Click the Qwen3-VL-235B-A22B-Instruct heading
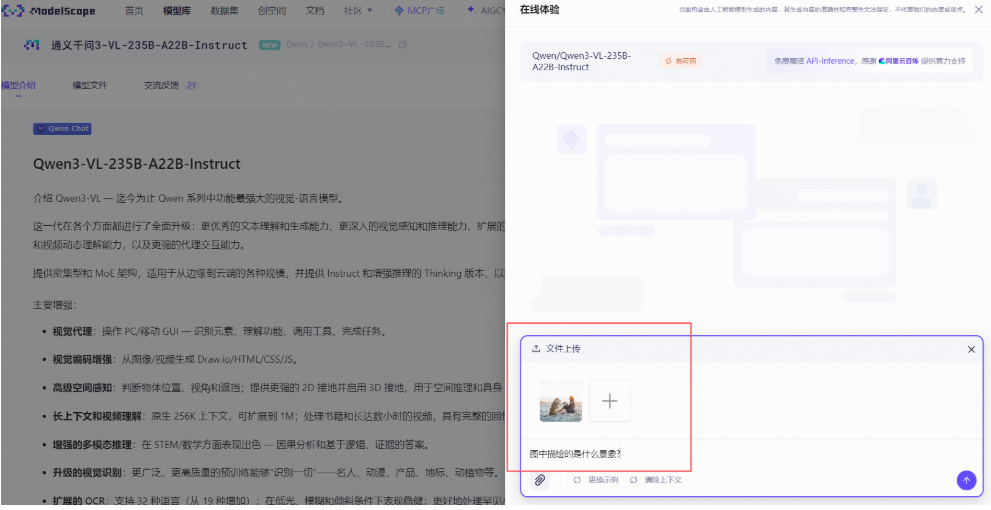The width and height of the screenshot is (991, 510). click(137, 164)
